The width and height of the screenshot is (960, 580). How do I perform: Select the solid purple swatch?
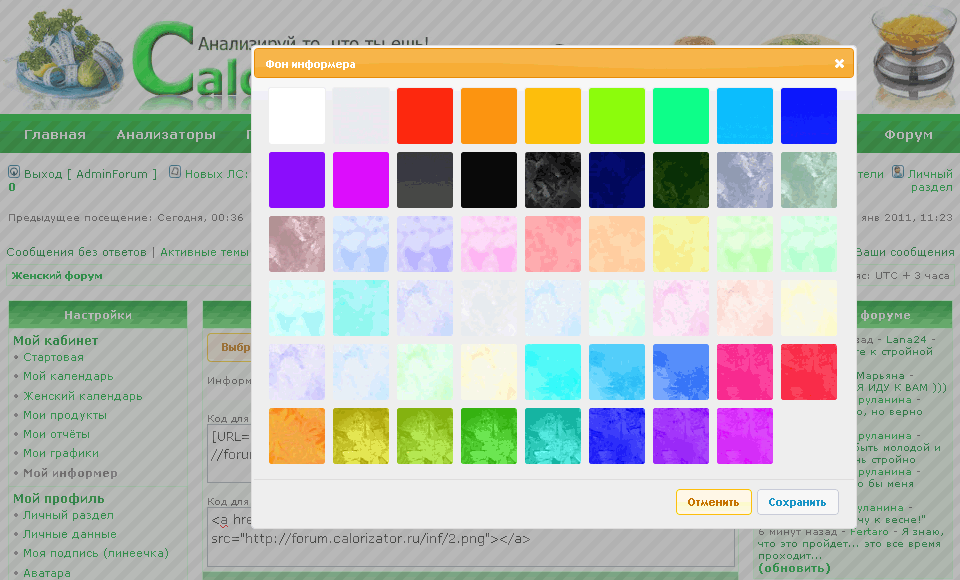297,180
